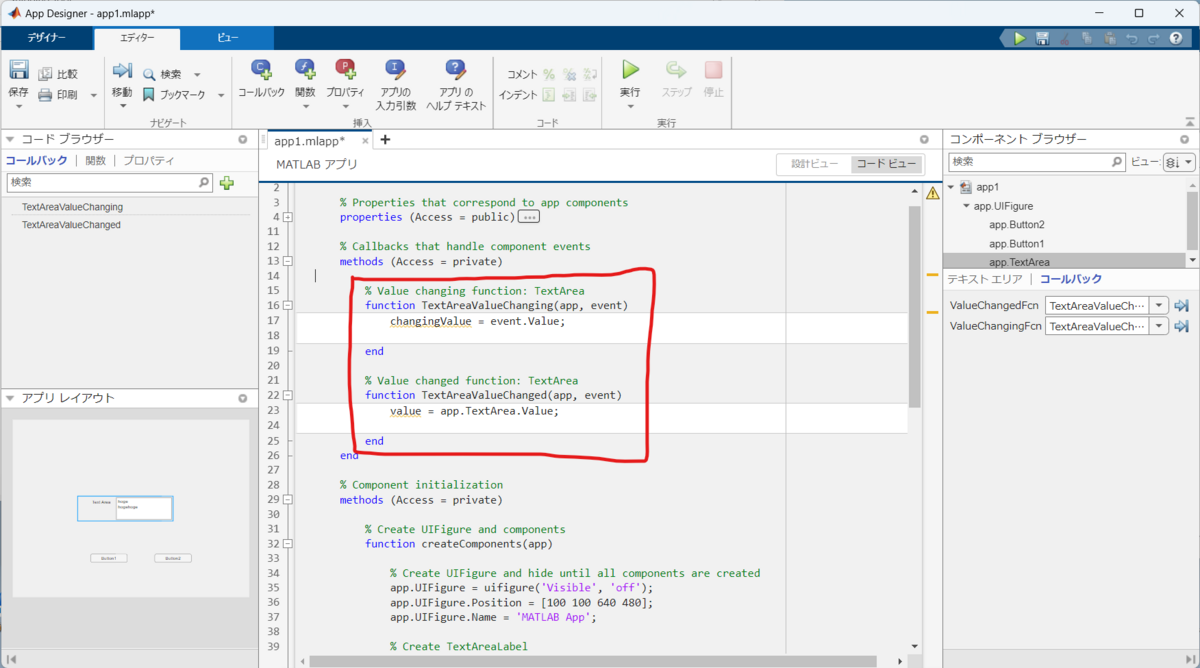This screenshot has width=1200, height=668.
Task: Go to ValueChangingFcn callback arrow icon
Action: [x=1181, y=326]
